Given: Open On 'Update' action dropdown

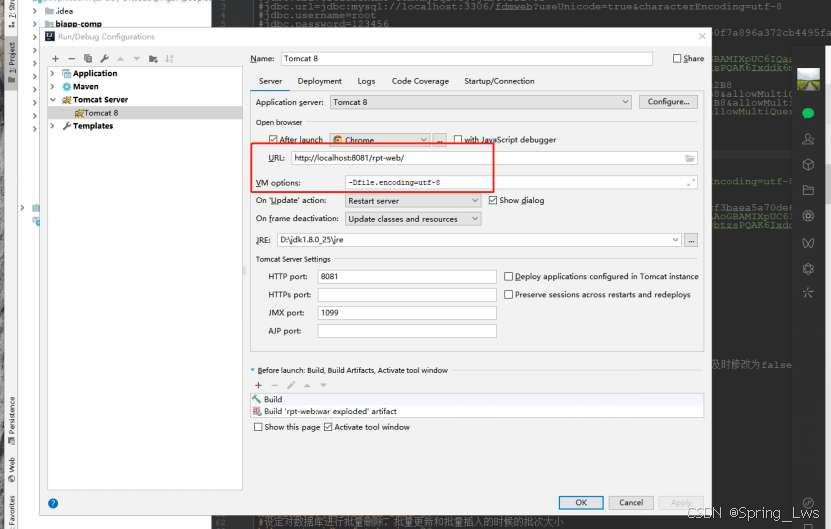Looking at the screenshot, I should pyautogui.click(x=413, y=201).
